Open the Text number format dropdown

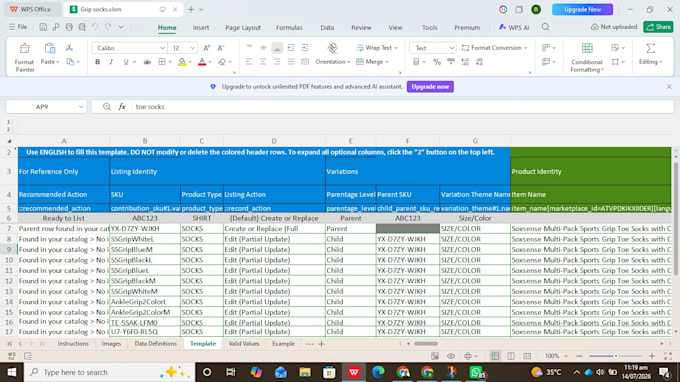coord(451,48)
